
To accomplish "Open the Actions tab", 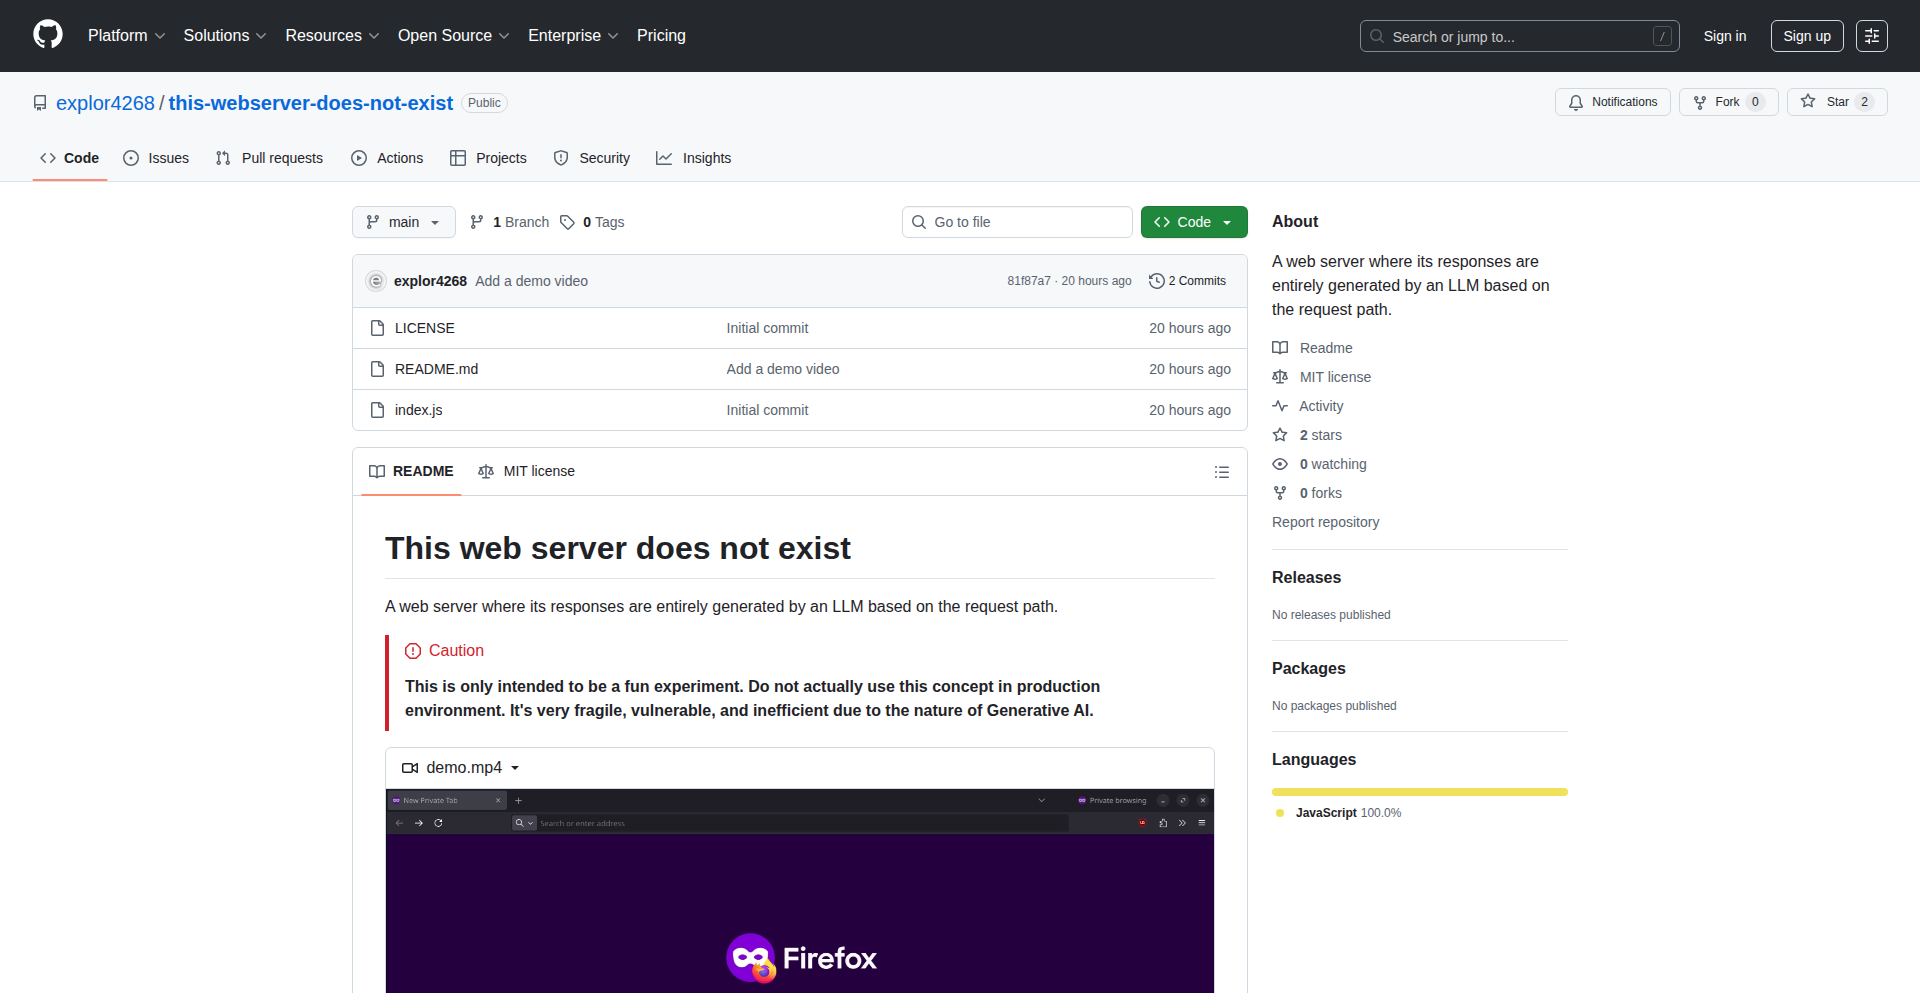I will pyautogui.click(x=387, y=158).
